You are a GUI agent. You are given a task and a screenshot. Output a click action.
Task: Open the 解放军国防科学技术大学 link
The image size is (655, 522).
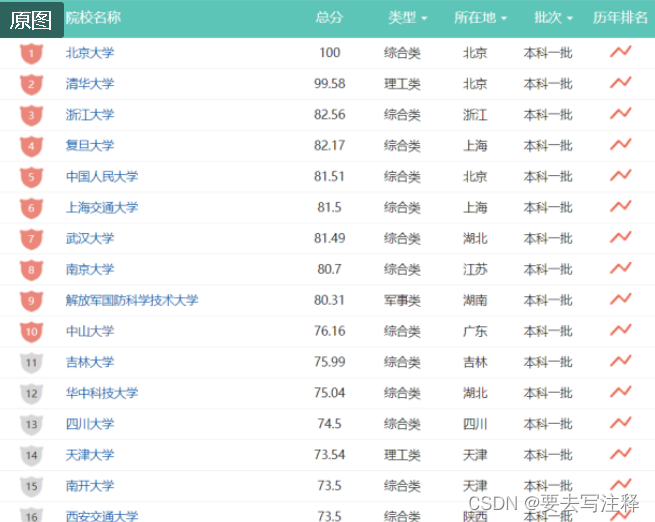click(x=132, y=300)
